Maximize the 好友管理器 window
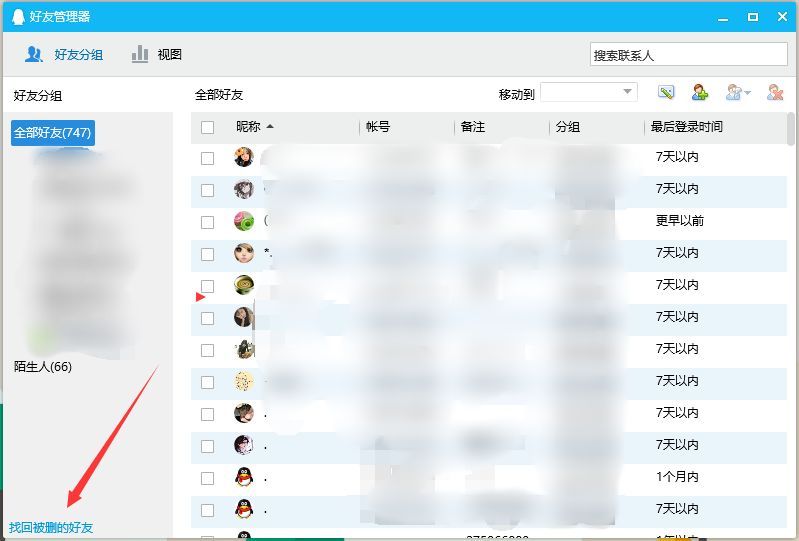This screenshot has width=799, height=541. pyautogui.click(x=753, y=17)
